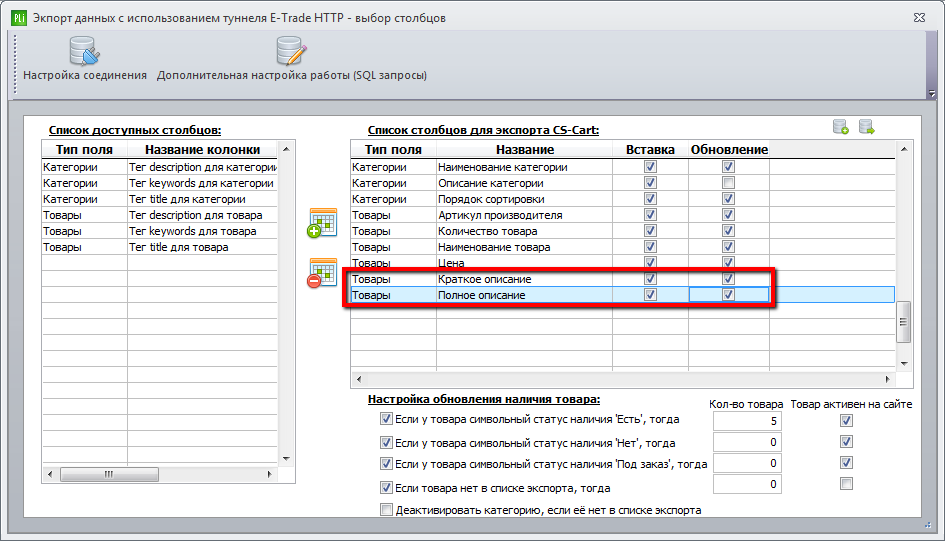Toggle Товар активен for 'Нет' status

click(x=847, y=442)
